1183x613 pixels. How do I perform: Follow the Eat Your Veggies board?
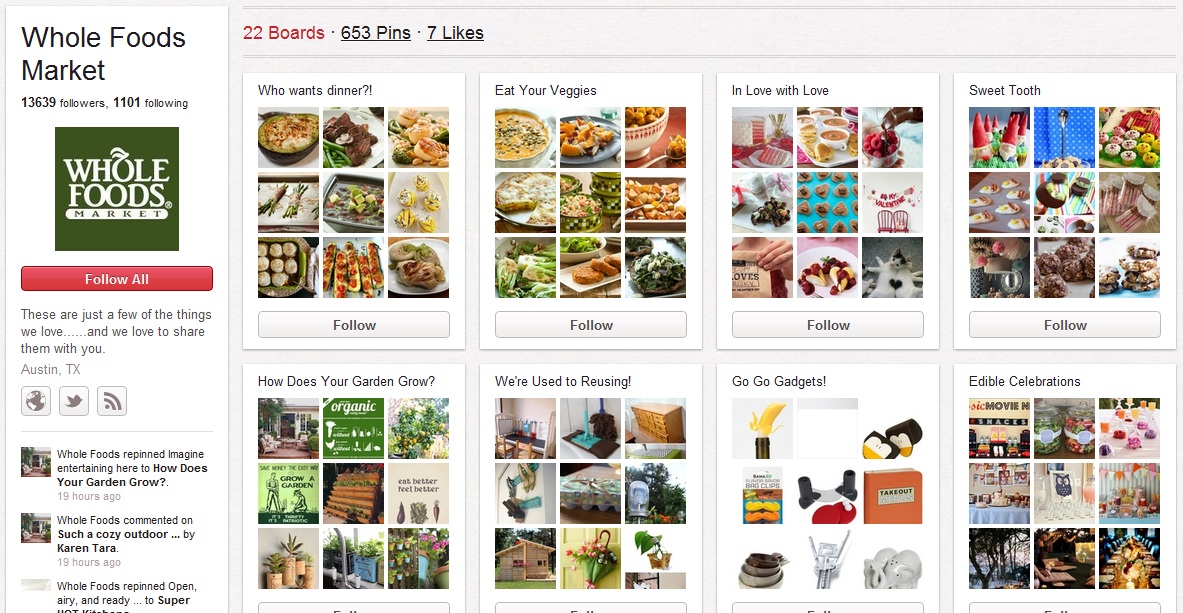tap(591, 325)
